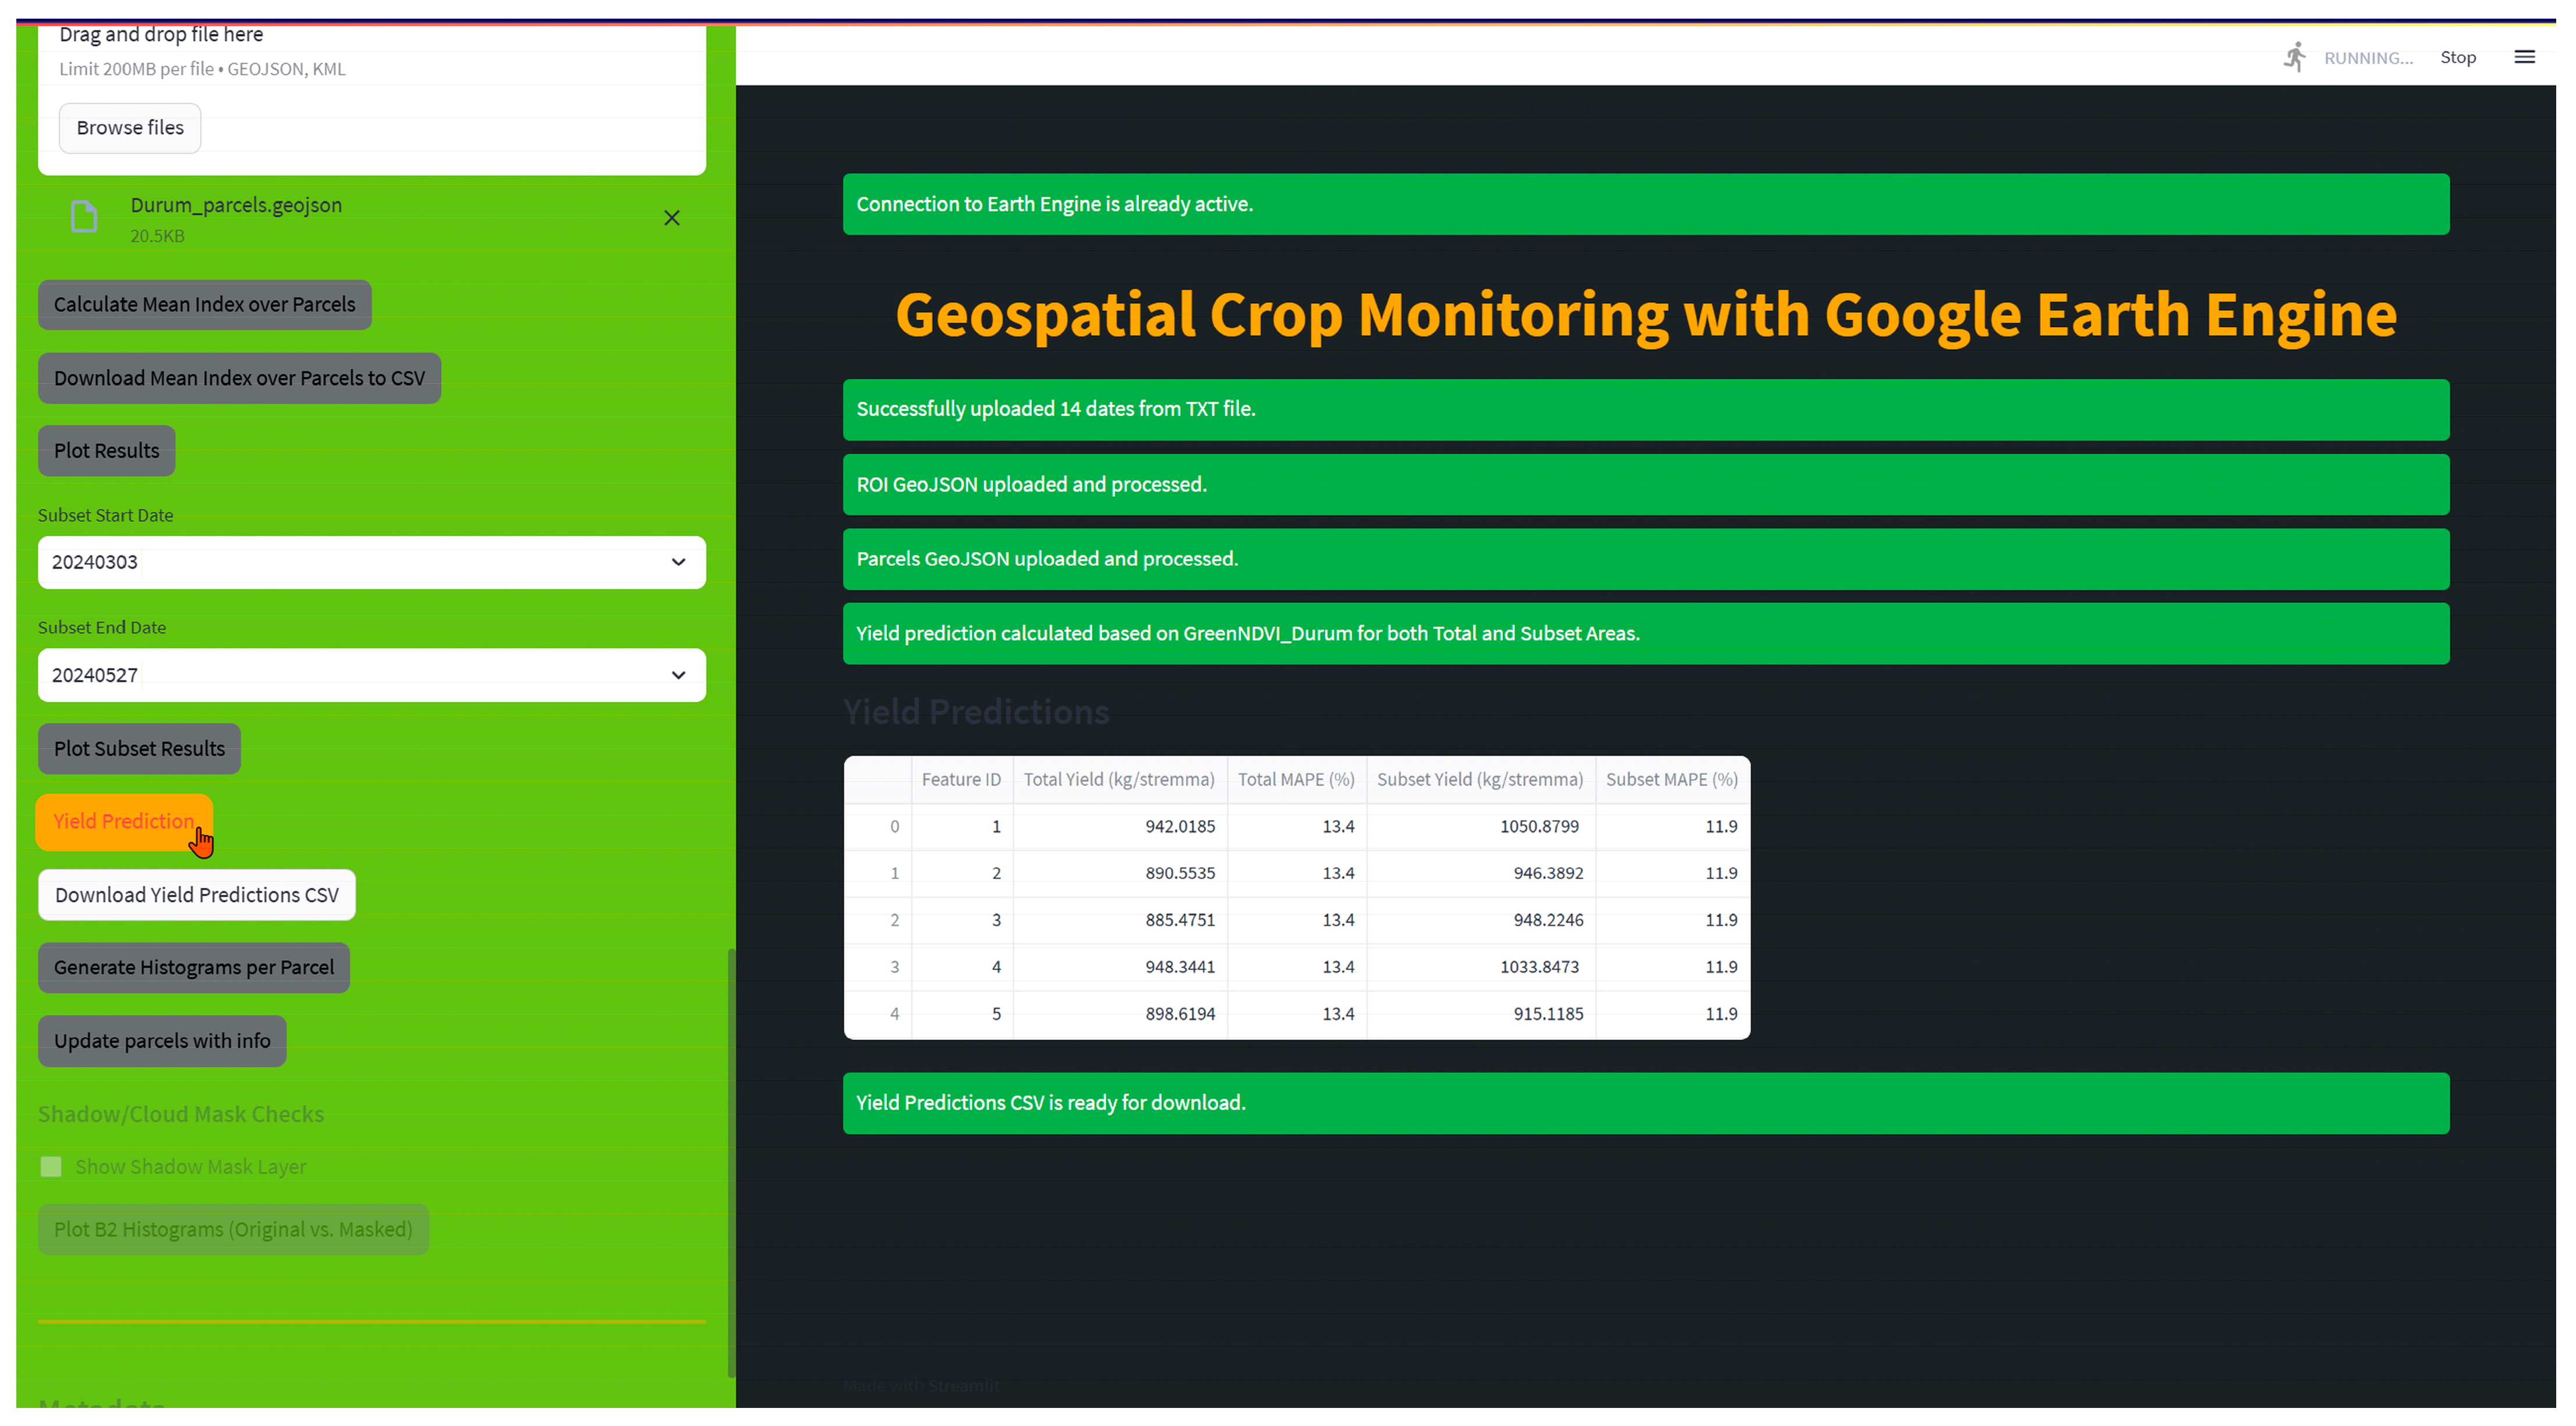This screenshot has width=2576, height=1426.
Task: Download Yield Predictions CSV
Action: pos(197,895)
